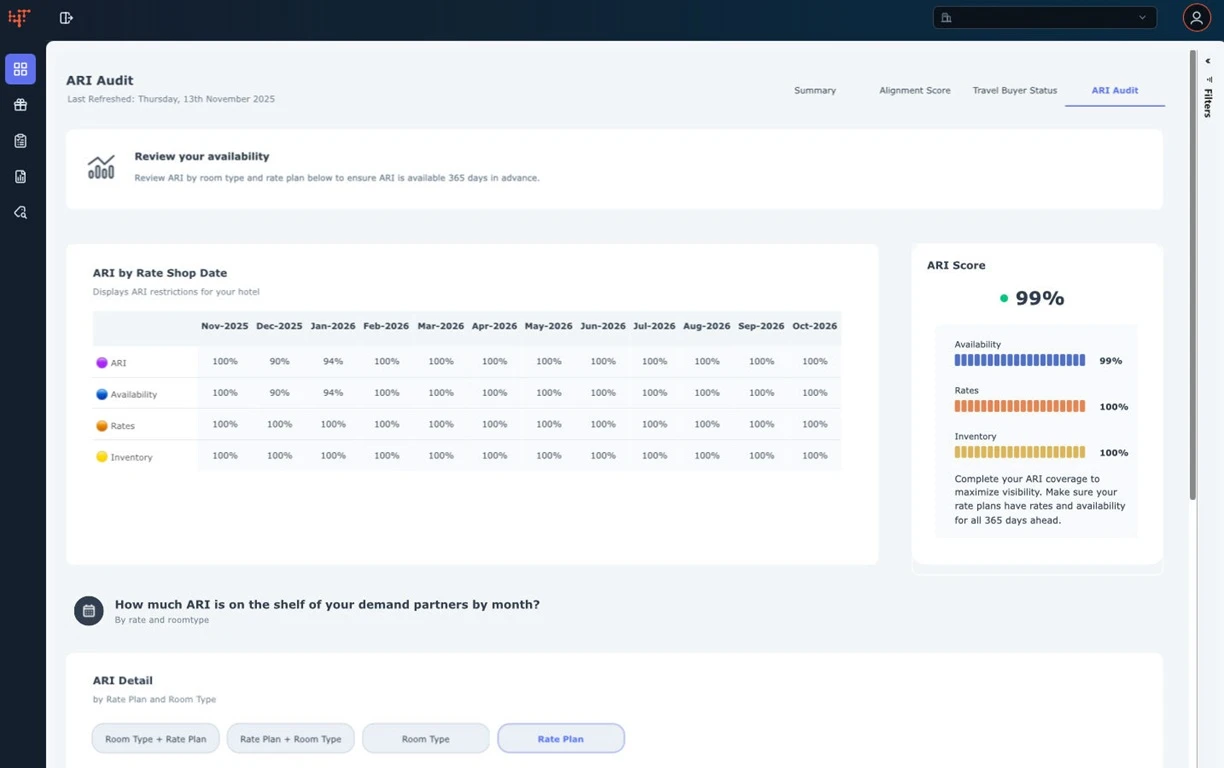The width and height of the screenshot is (1224, 768).
Task: Click the Jan-2026 column header
Action: pos(333,326)
